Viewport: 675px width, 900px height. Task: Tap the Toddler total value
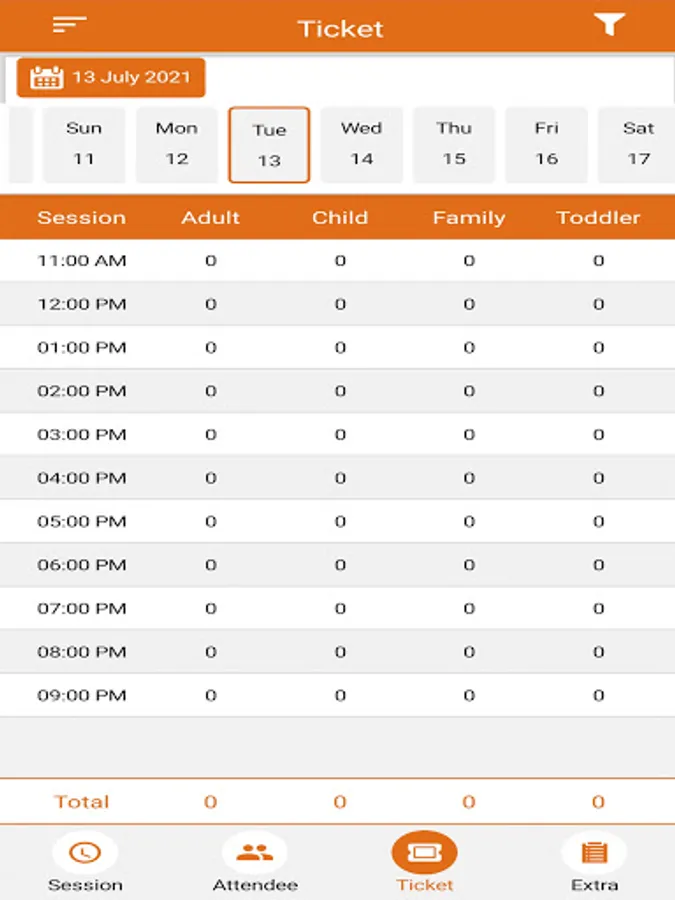[x=598, y=801]
